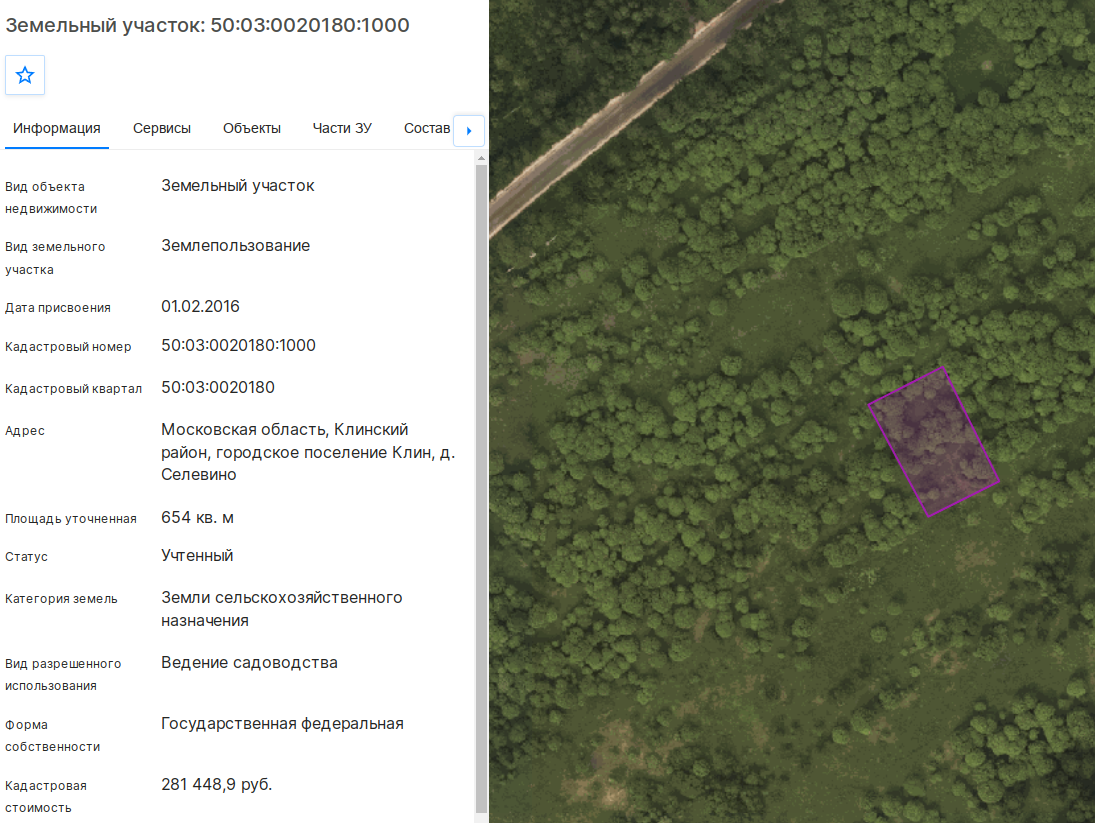The height and width of the screenshot is (823, 1095).
Task: Select cadastral quarter value 50:03:0020180
Action: (218, 387)
